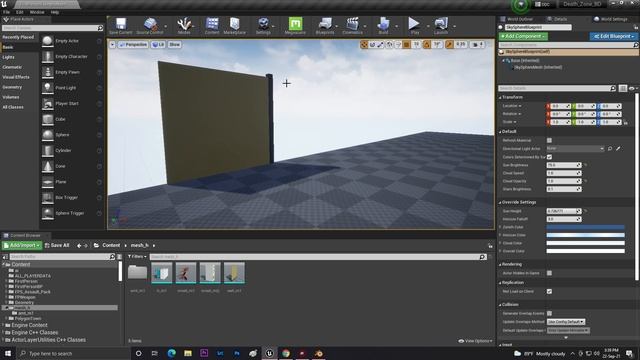Click the Horizon Color swatch

[585, 235]
